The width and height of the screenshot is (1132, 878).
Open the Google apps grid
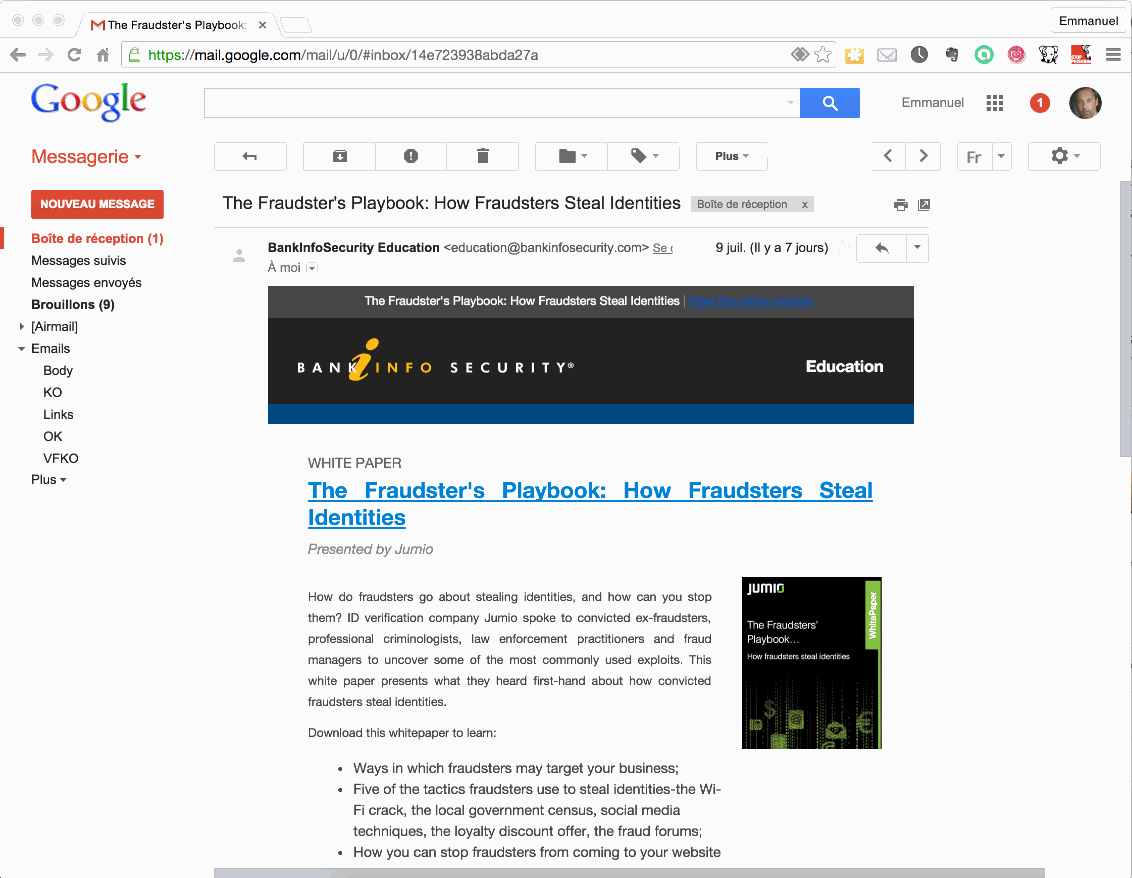click(995, 103)
